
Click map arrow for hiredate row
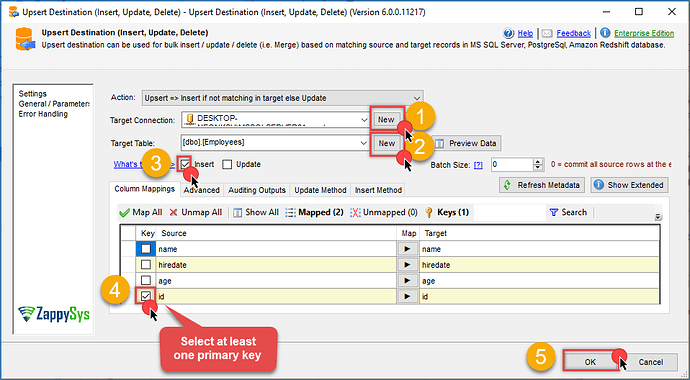click(x=407, y=265)
